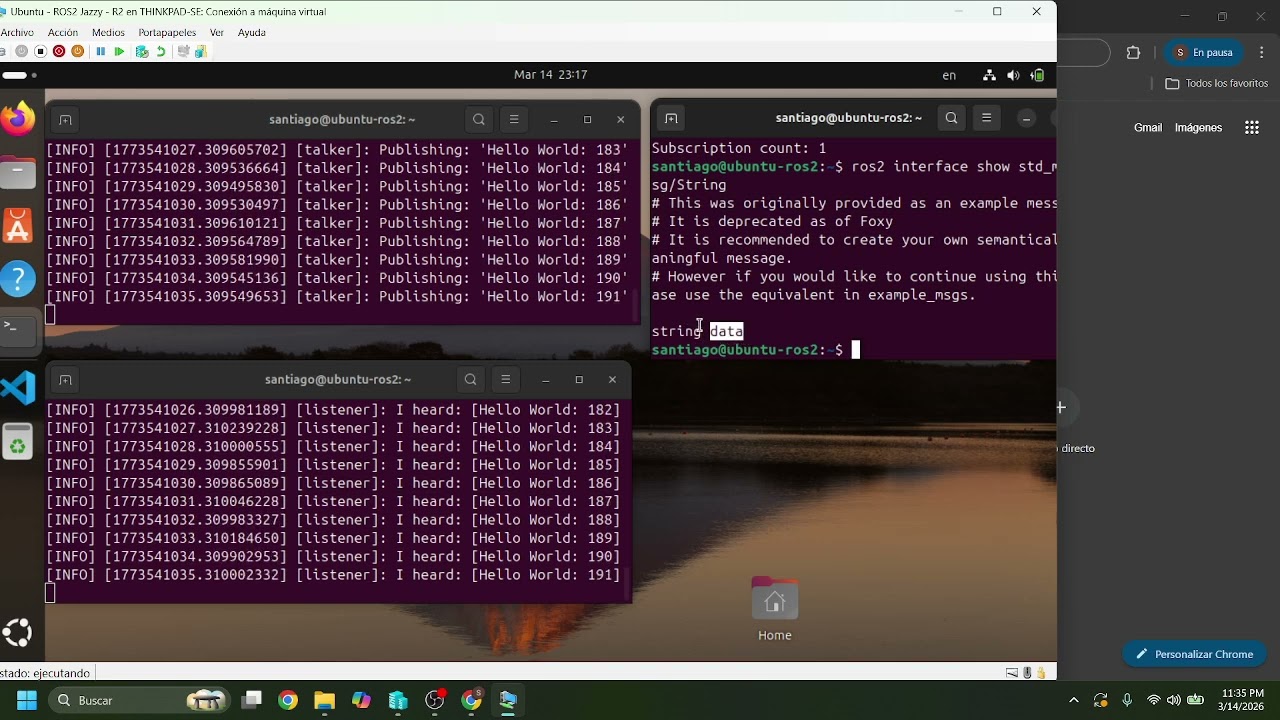Click listener line 'Hello World: 182'
1280x720 pixels.
point(333,410)
